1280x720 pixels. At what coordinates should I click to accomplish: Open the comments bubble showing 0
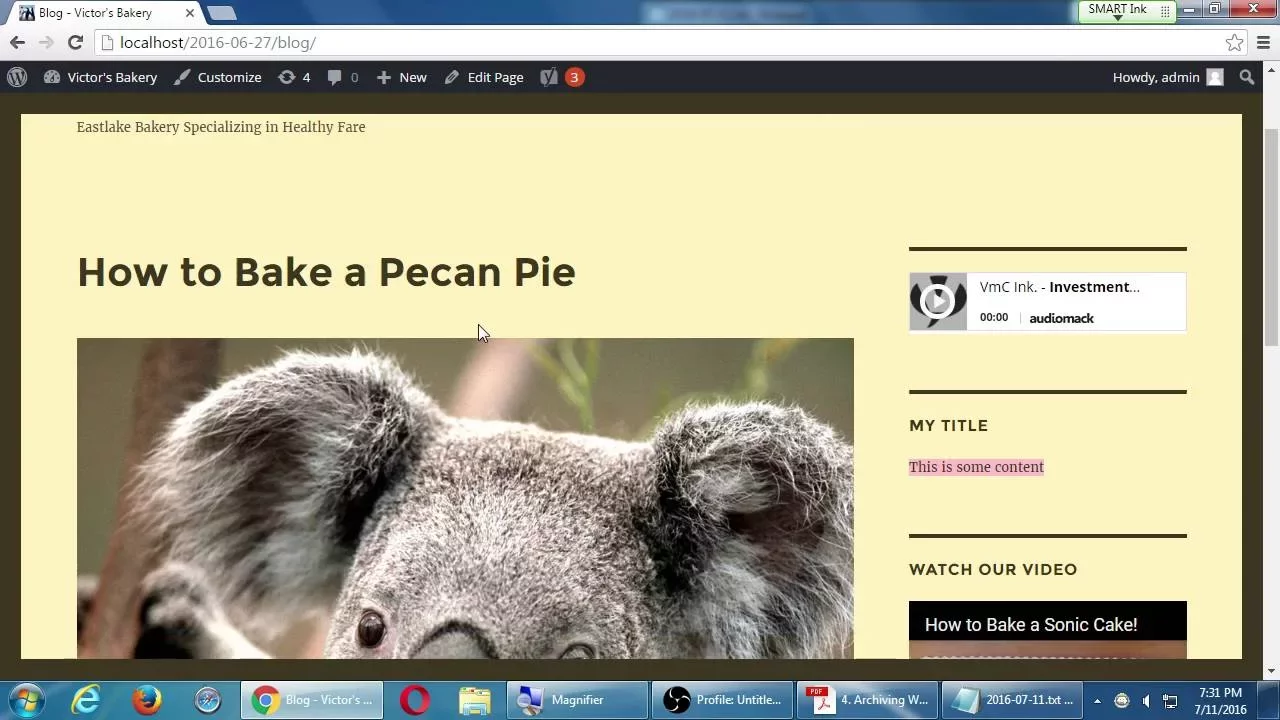pos(343,77)
